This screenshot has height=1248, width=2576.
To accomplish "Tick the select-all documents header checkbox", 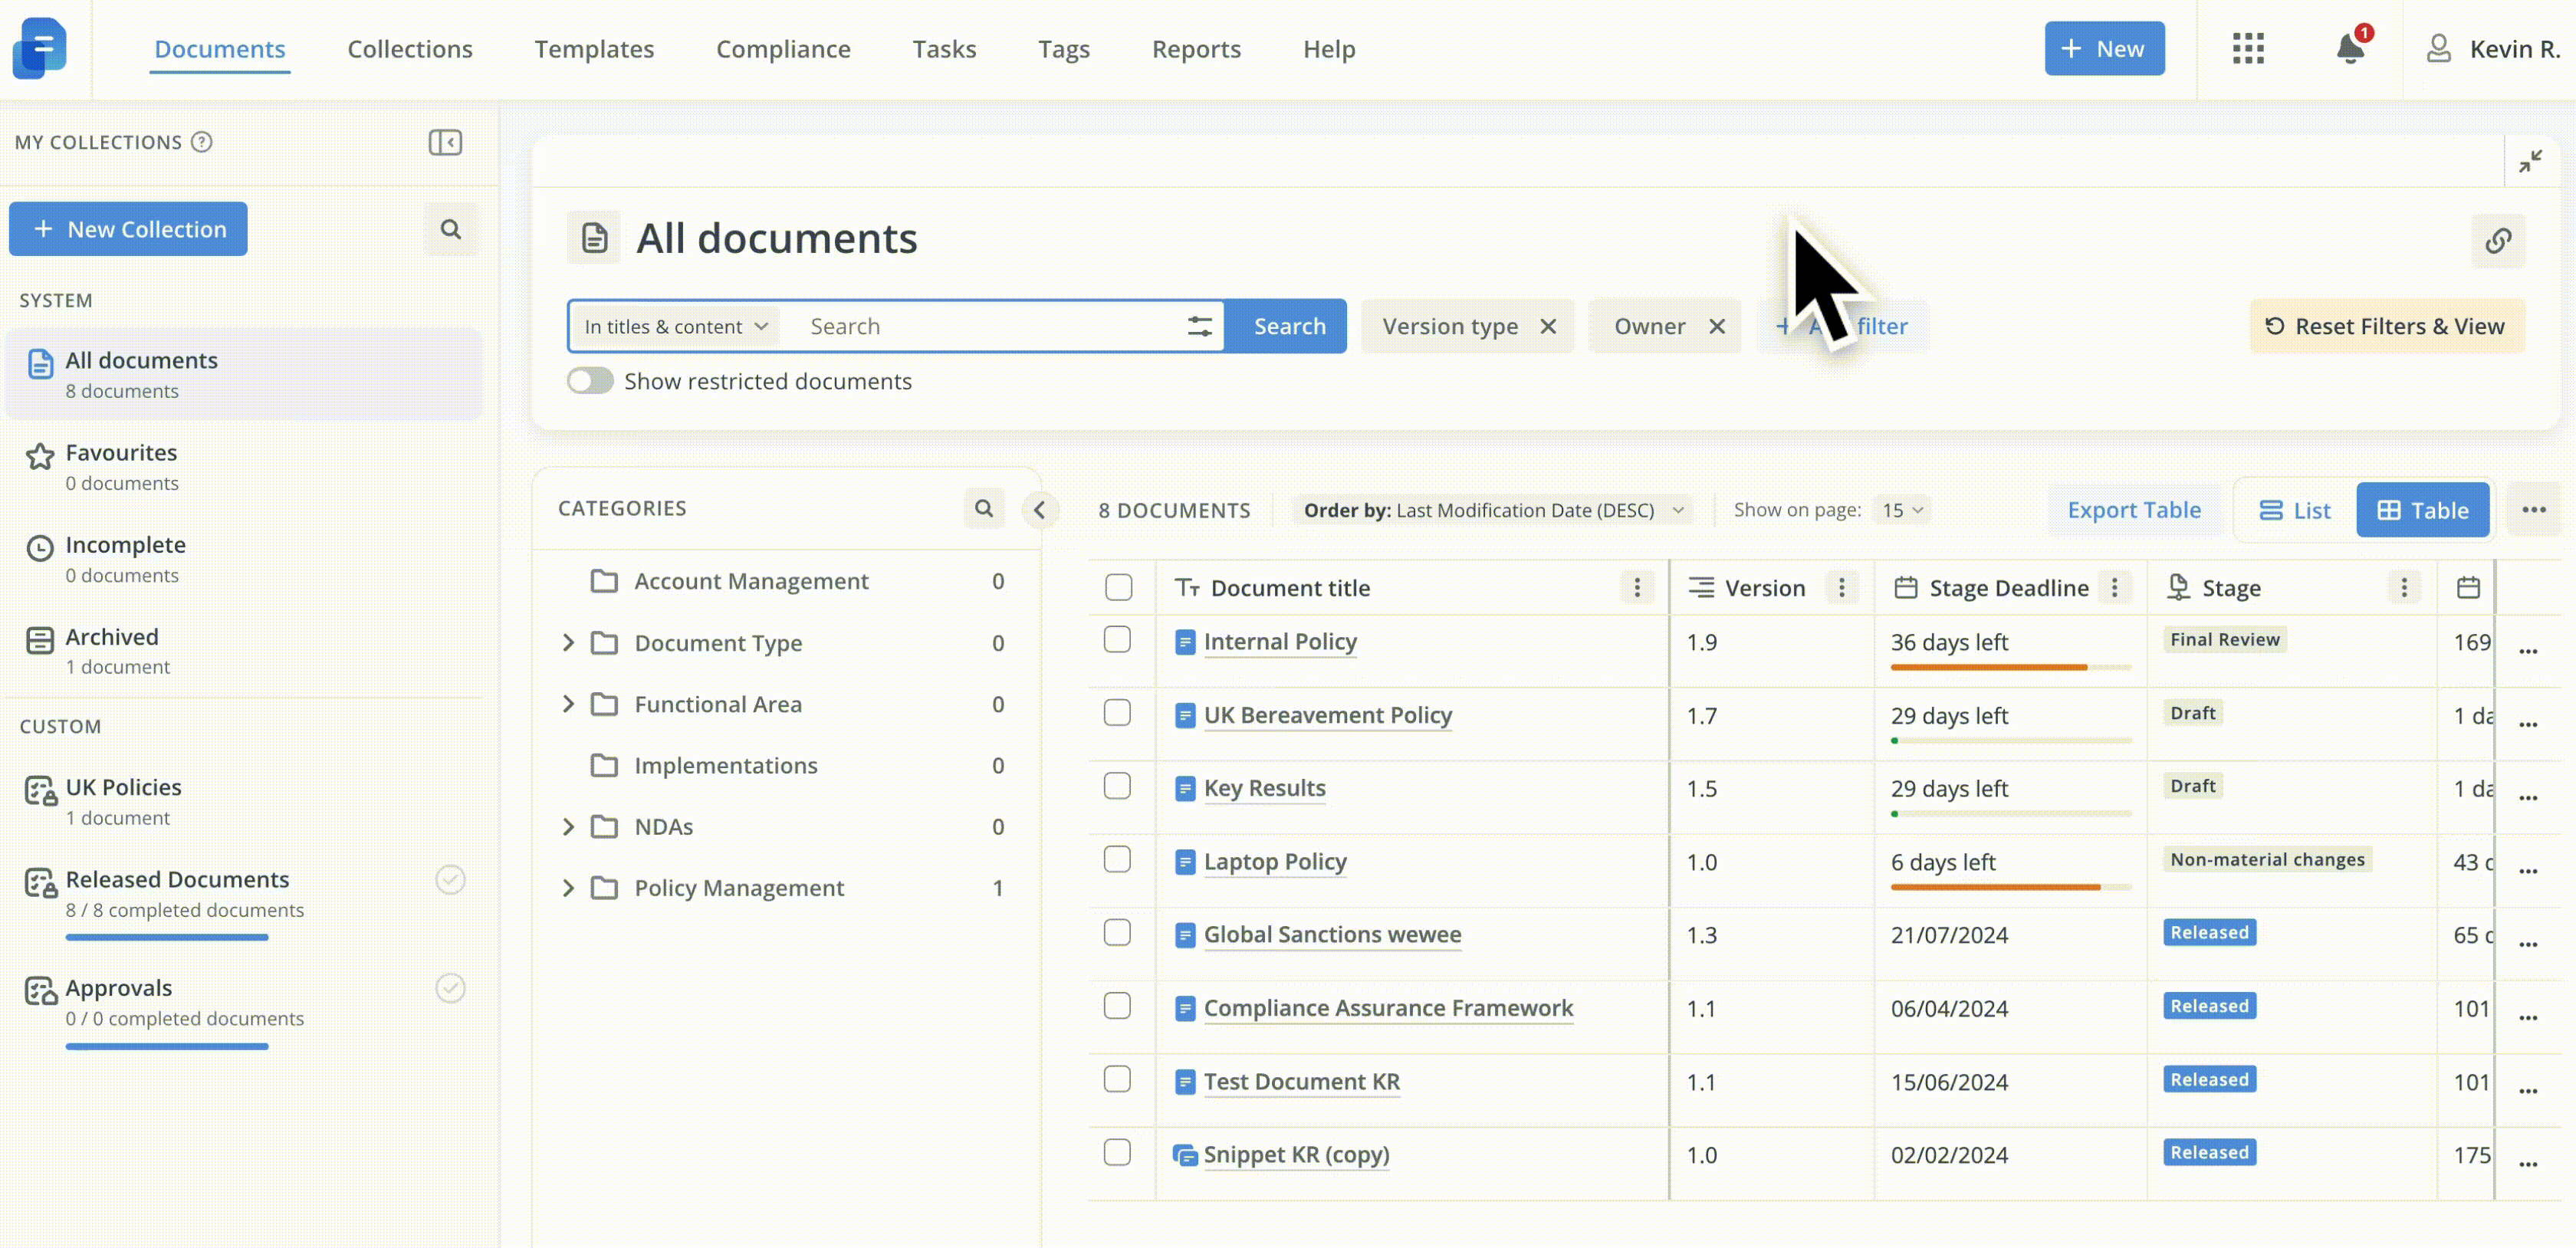I will (1118, 587).
